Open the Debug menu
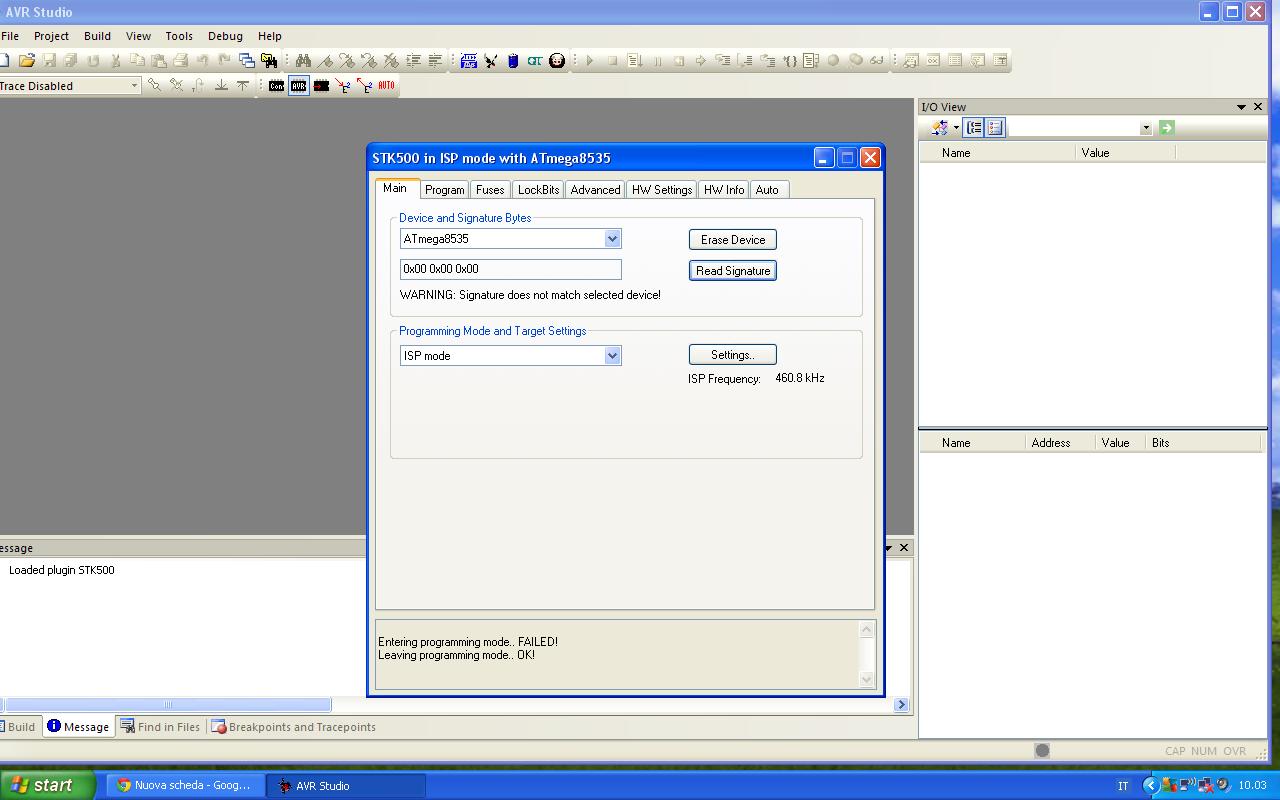This screenshot has height=800, width=1280. click(x=225, y=36)
